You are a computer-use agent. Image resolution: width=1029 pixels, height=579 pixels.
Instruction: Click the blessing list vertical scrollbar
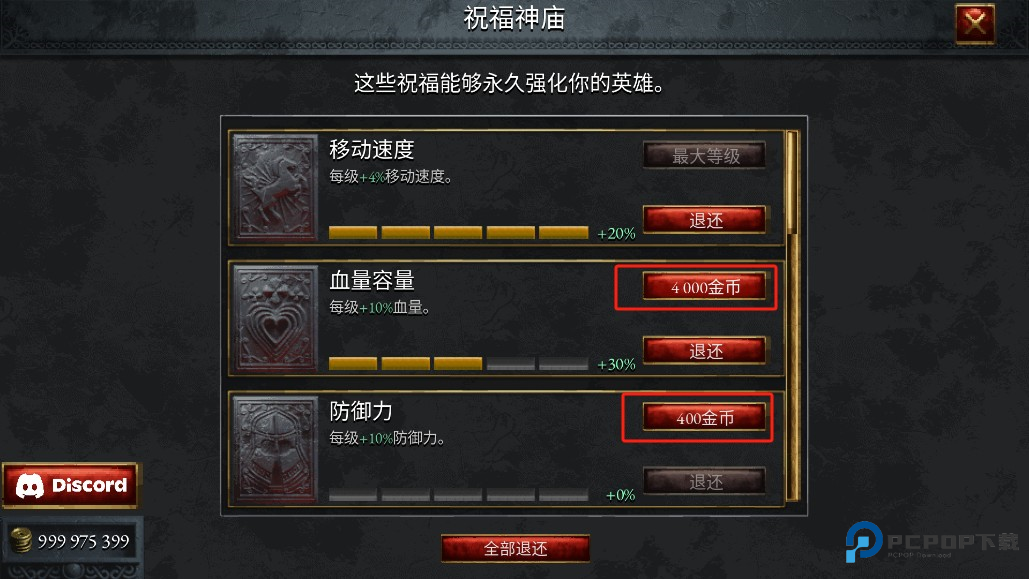[793, 315]
